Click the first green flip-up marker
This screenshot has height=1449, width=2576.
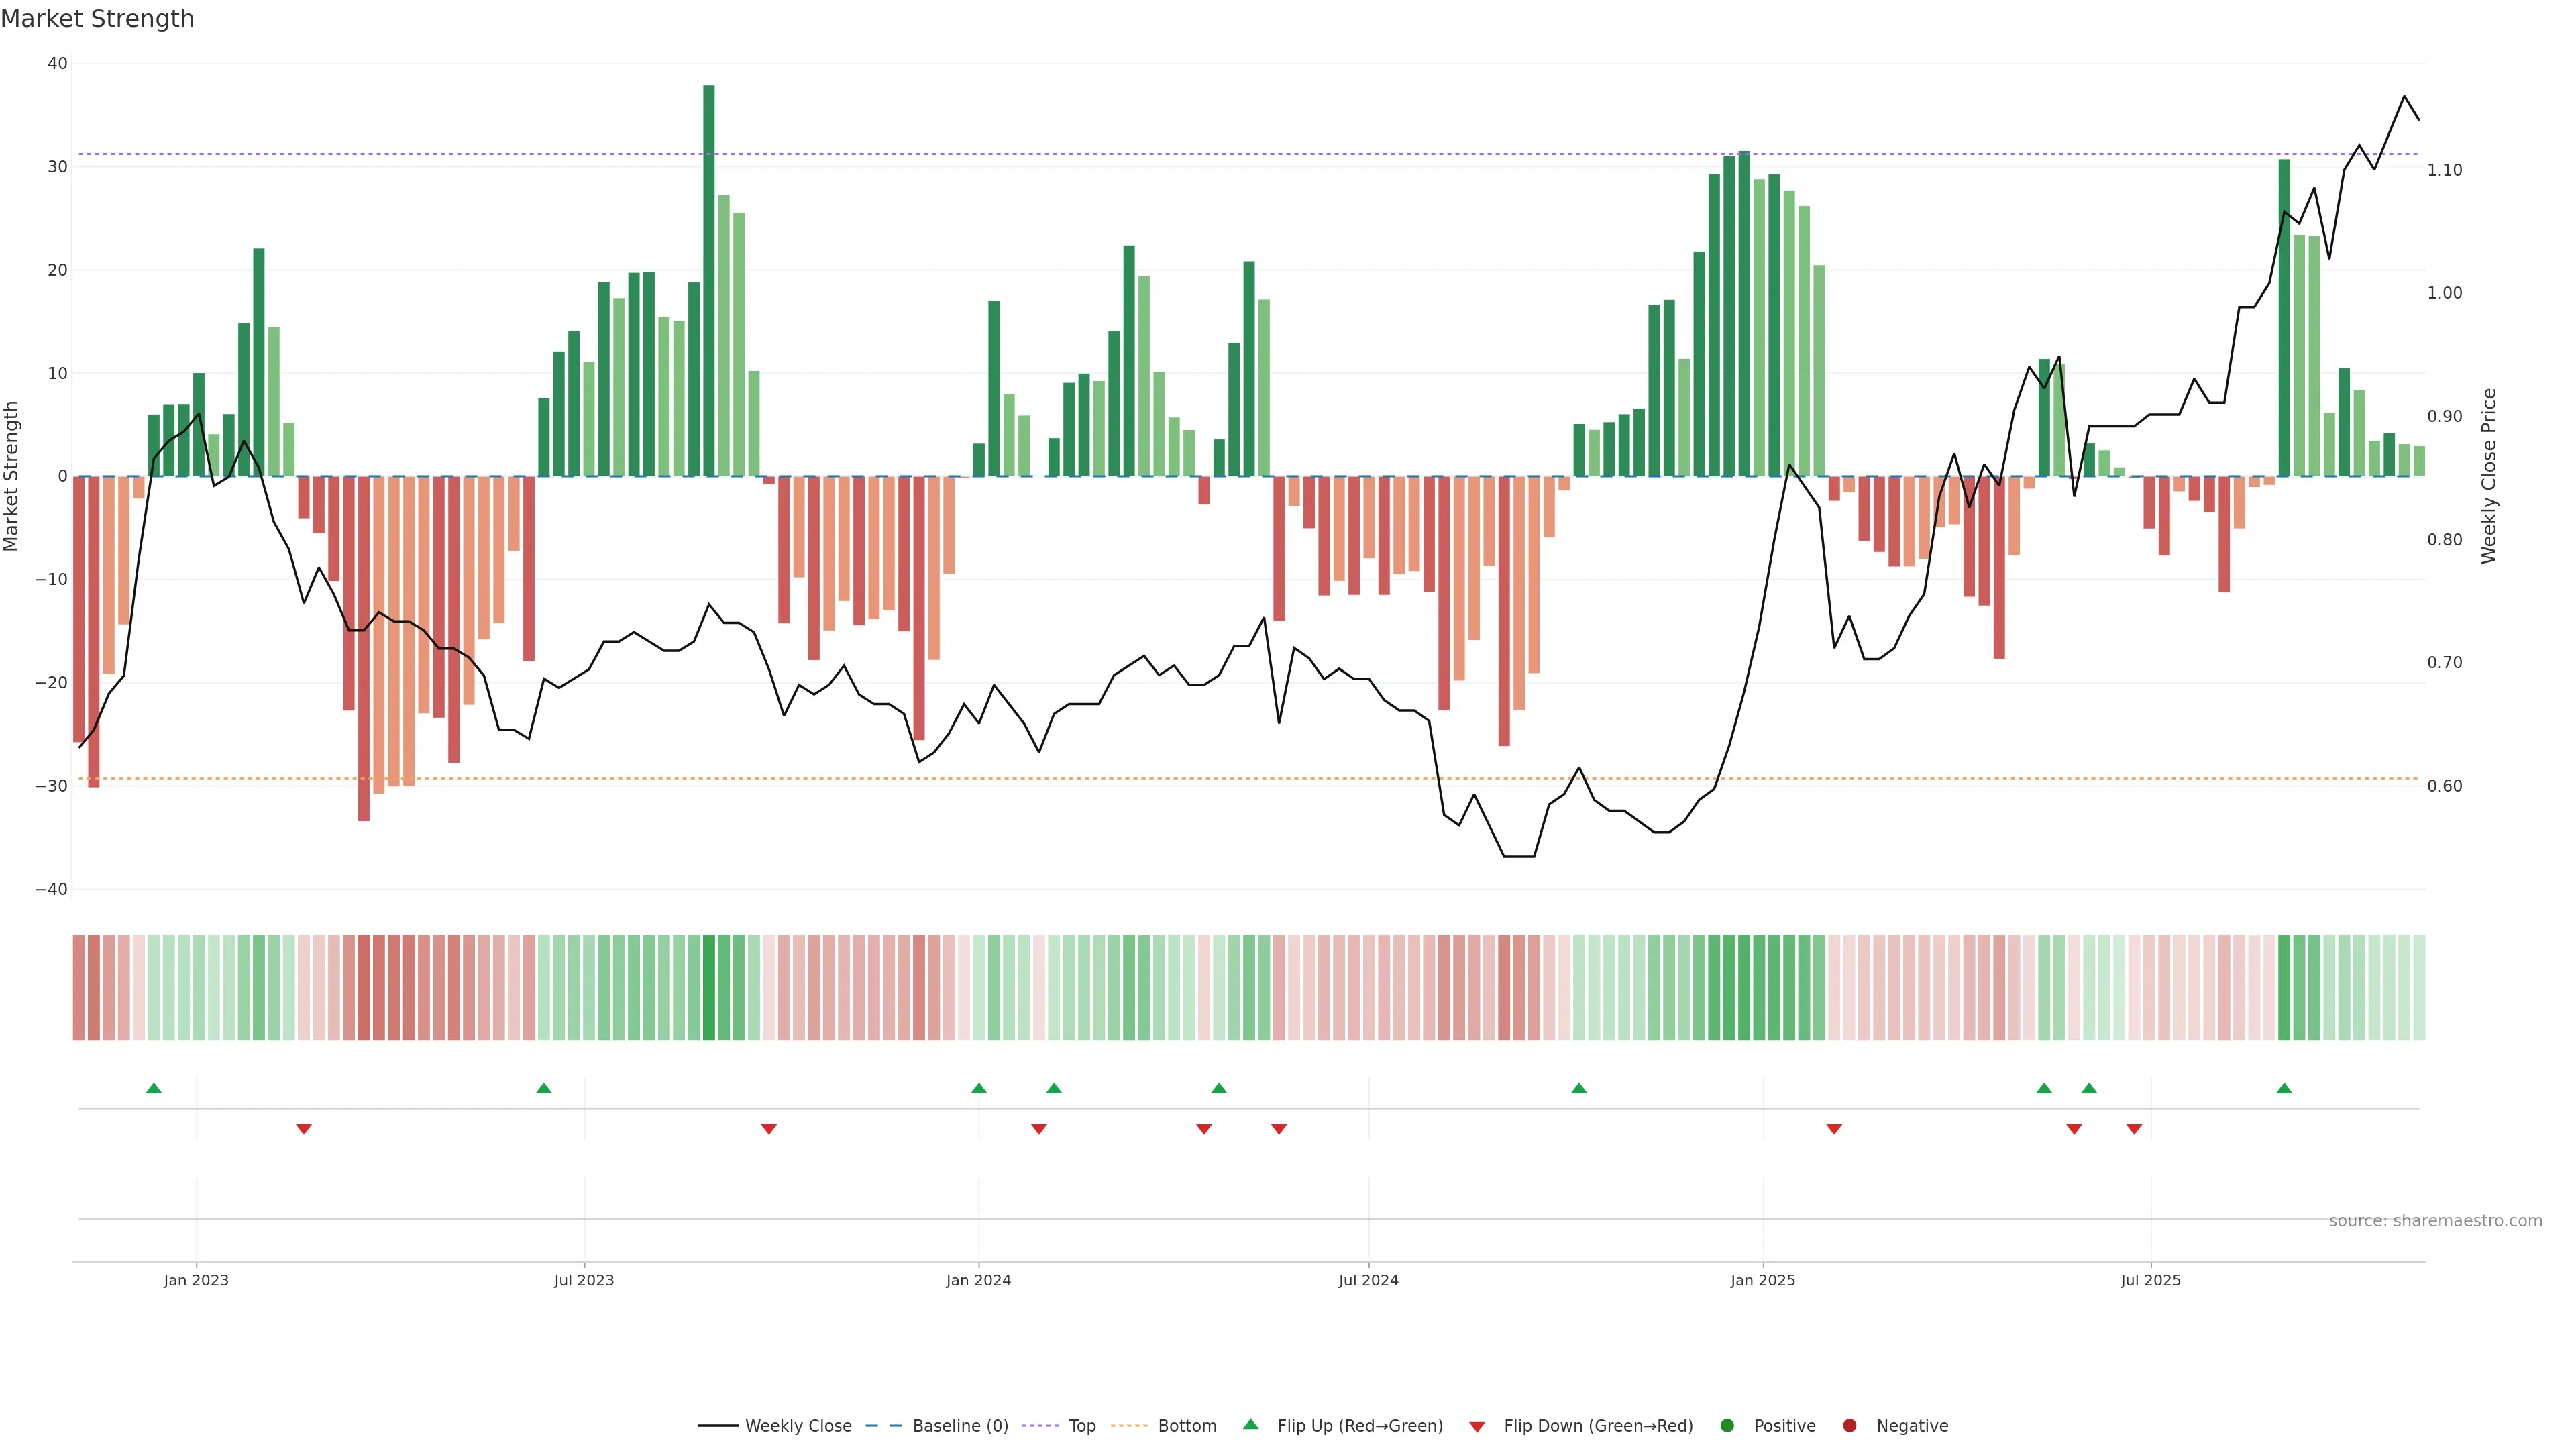tap(154, 1088)
